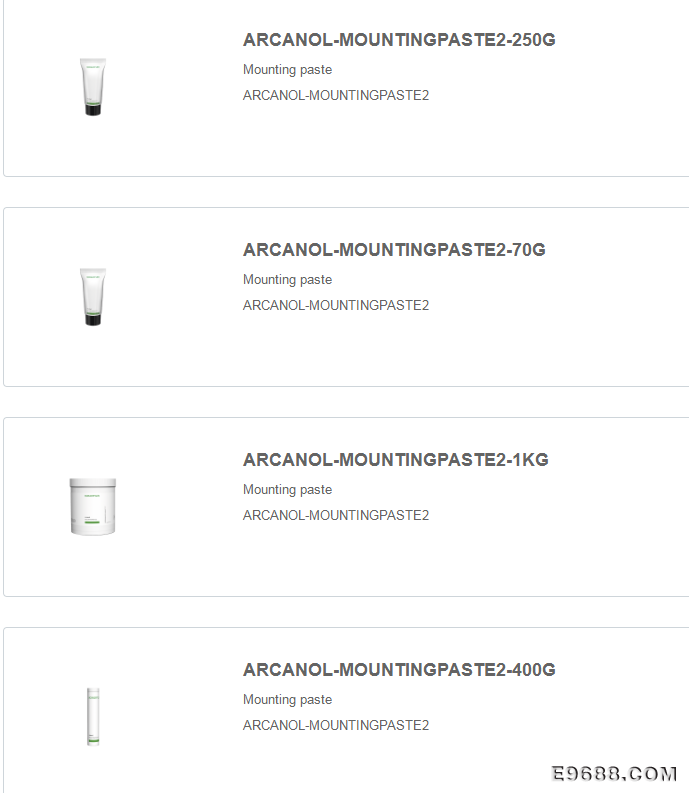Click the 70G mounting paste tube image
Screen dimensions: 689x793
93,297
